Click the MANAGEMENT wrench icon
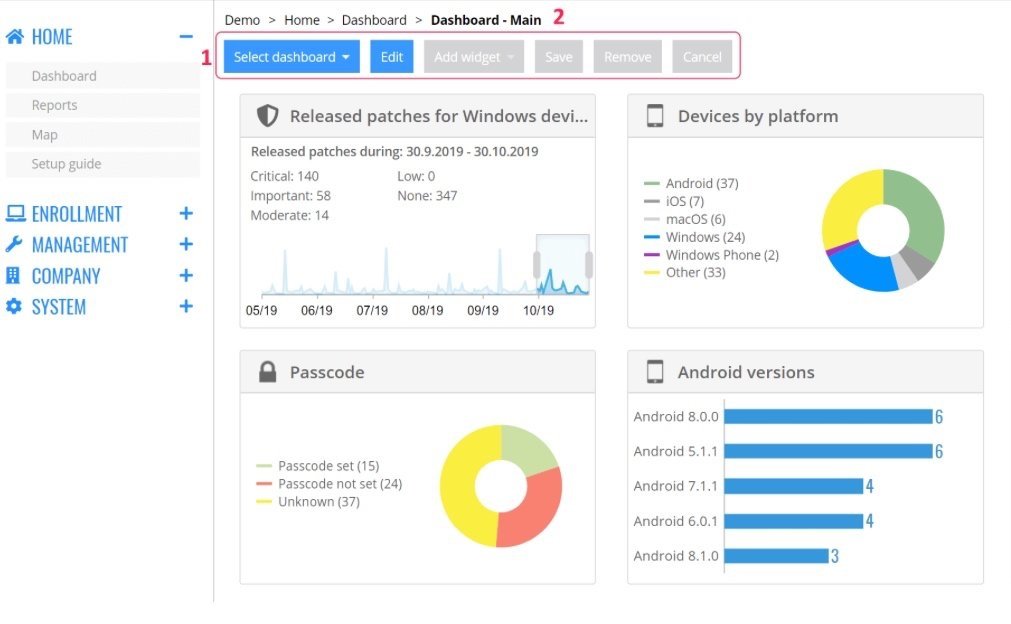 point(14,244)
